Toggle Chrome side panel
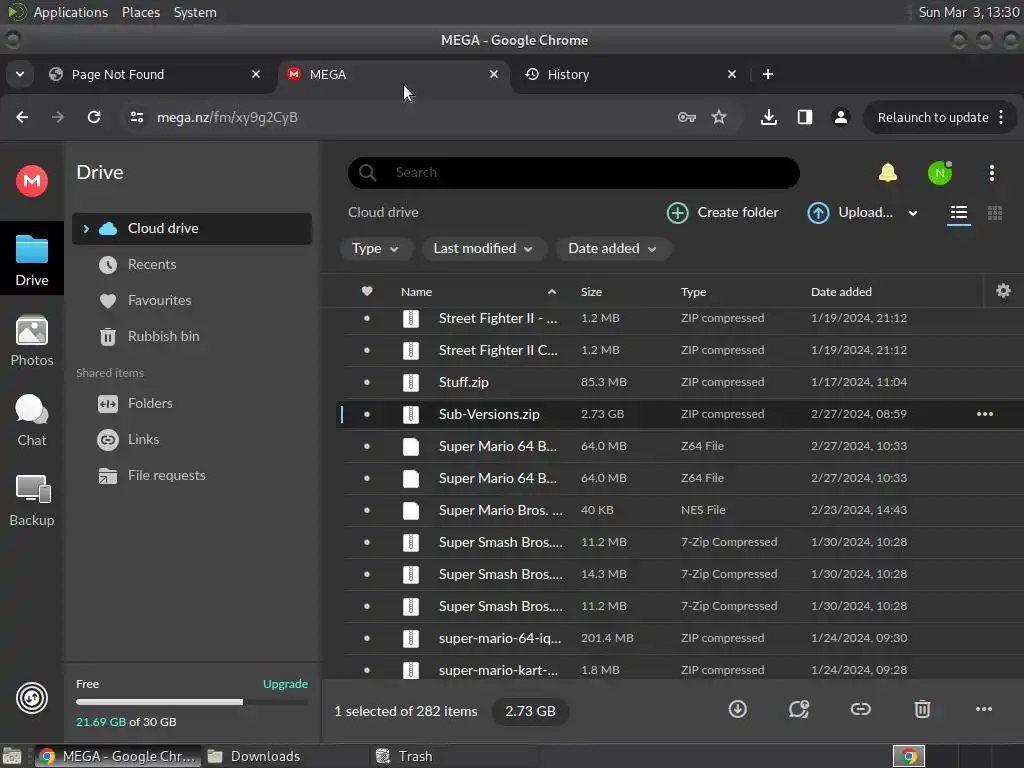This screenshot has height=768, width=1024. point(805,117)
